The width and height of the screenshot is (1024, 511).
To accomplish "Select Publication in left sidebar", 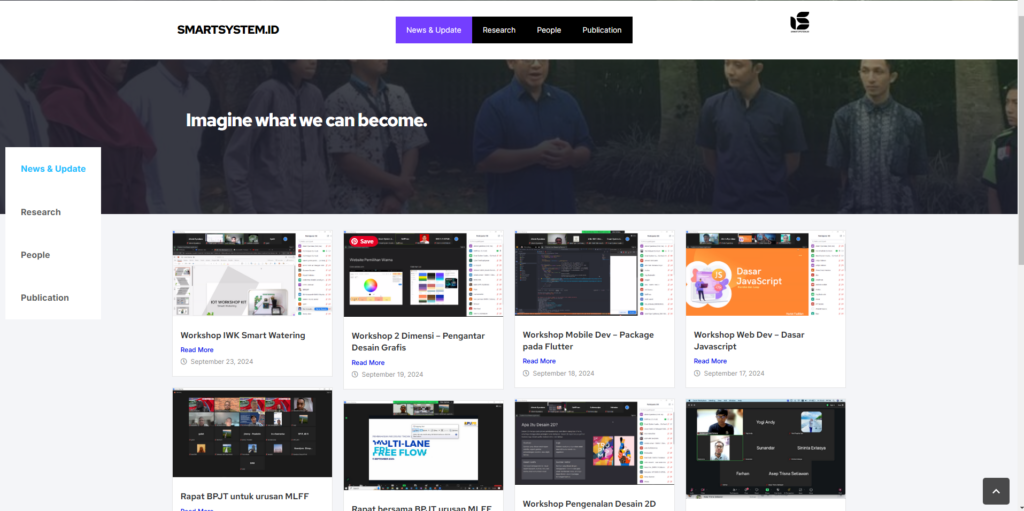I will pyautogui.click(x=44, y=297).
